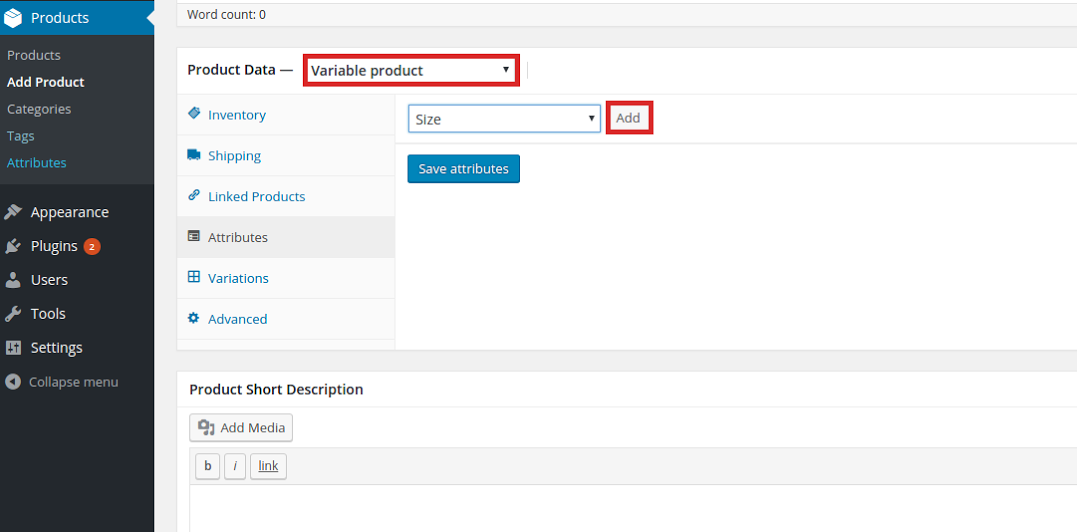The height and width of the screenshot is (532, 1077).
Task: Click the bold 'b' editor button
Action: point(208,466)
